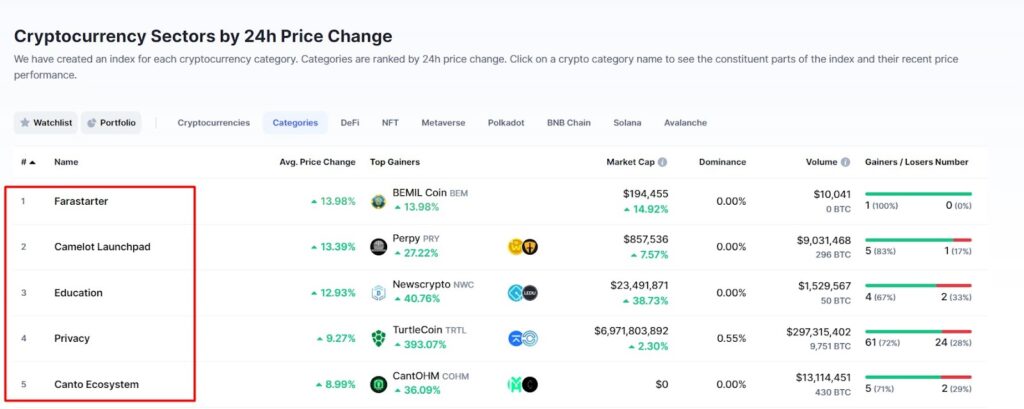Switch to the DeFi tab
The height and width of the screenshot is (409, 1024).
coord(349,123)
